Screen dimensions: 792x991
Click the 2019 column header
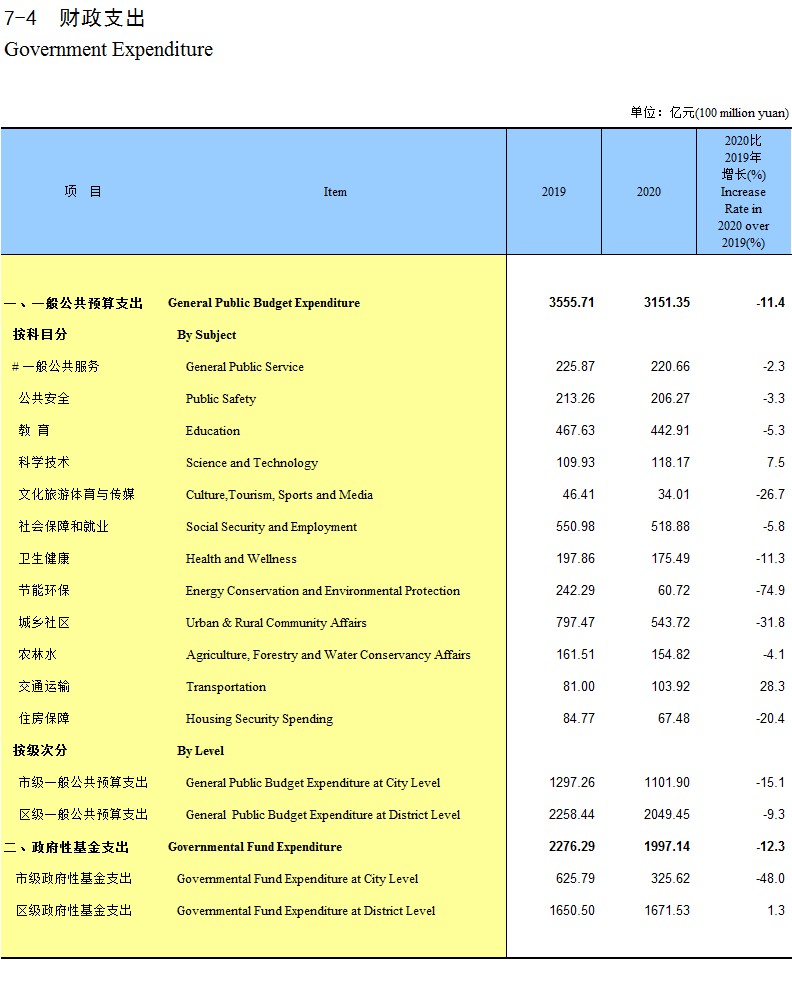tap(553, 192)
